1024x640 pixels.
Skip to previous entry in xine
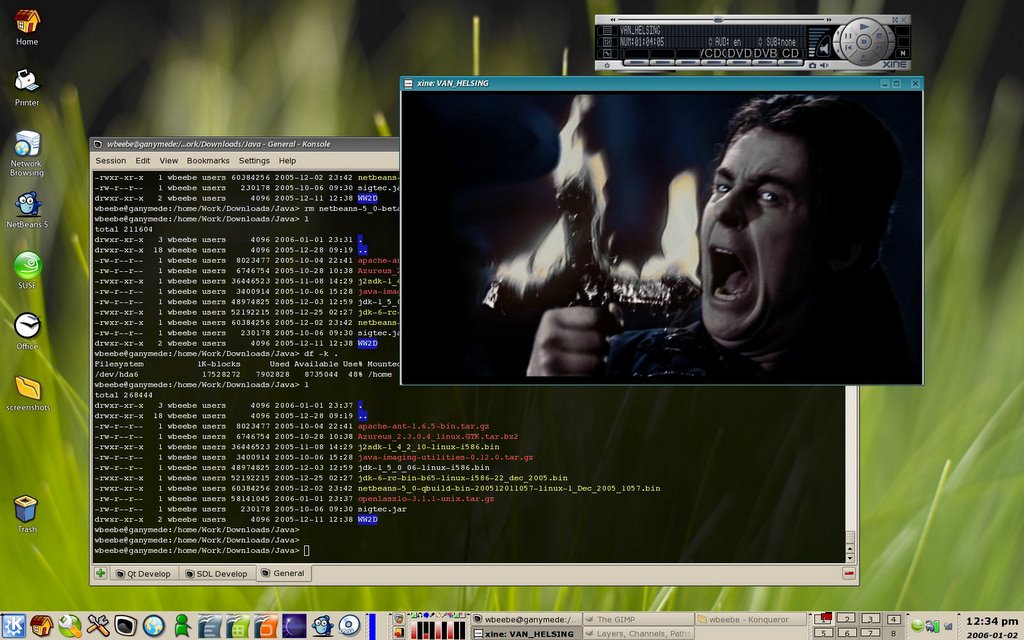point(848,47)
